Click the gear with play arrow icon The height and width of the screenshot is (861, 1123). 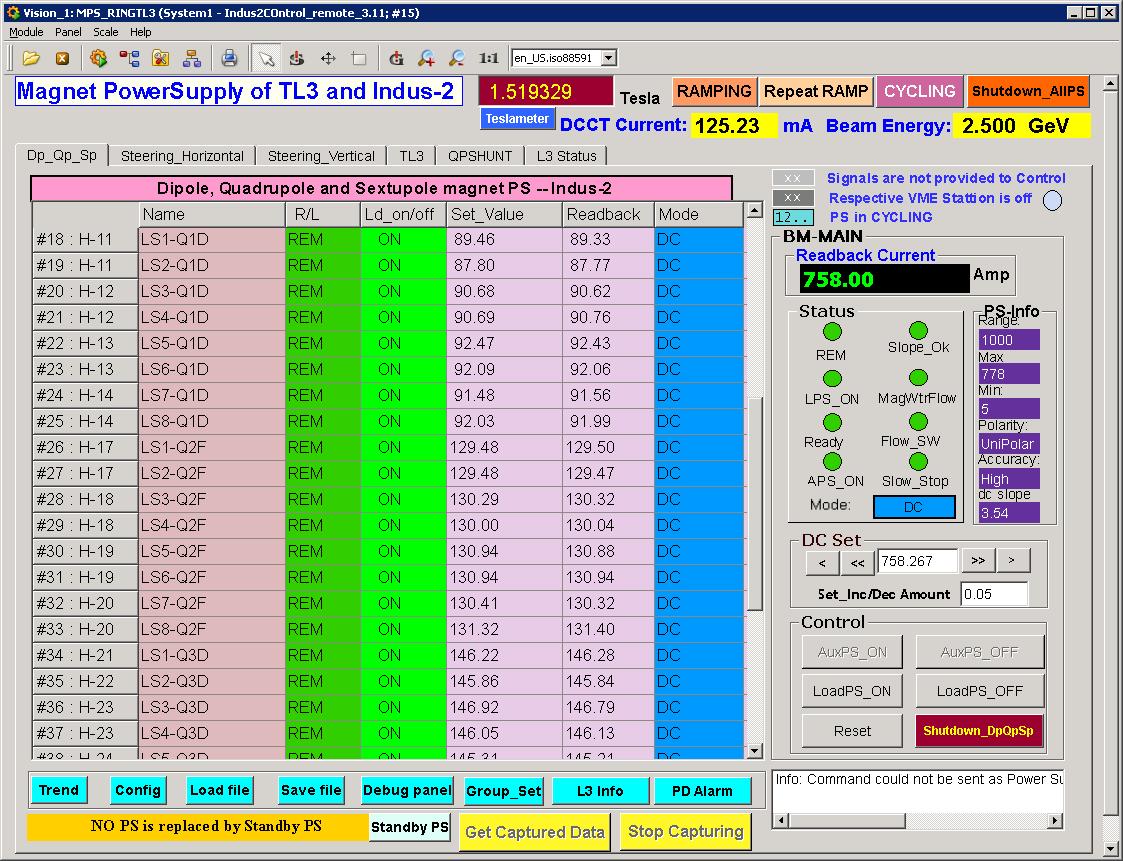98,59
